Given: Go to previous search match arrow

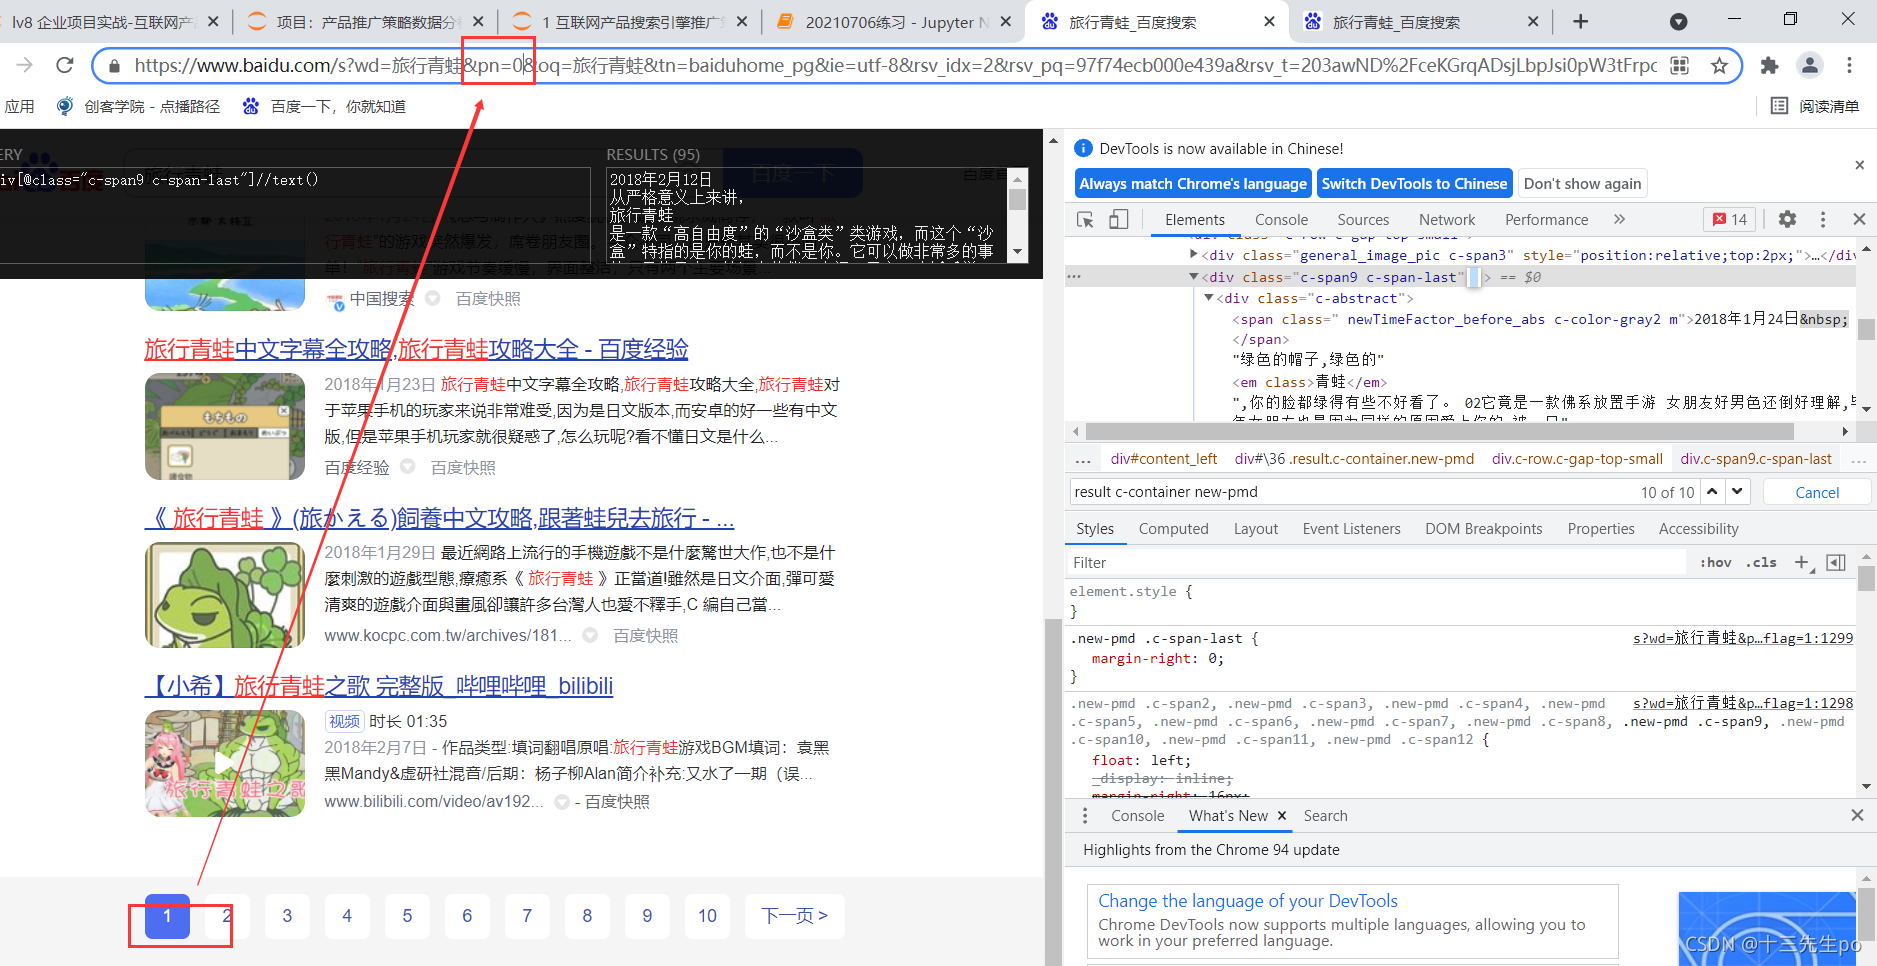Looking at the screenshot, I should tap(1712, 491).
